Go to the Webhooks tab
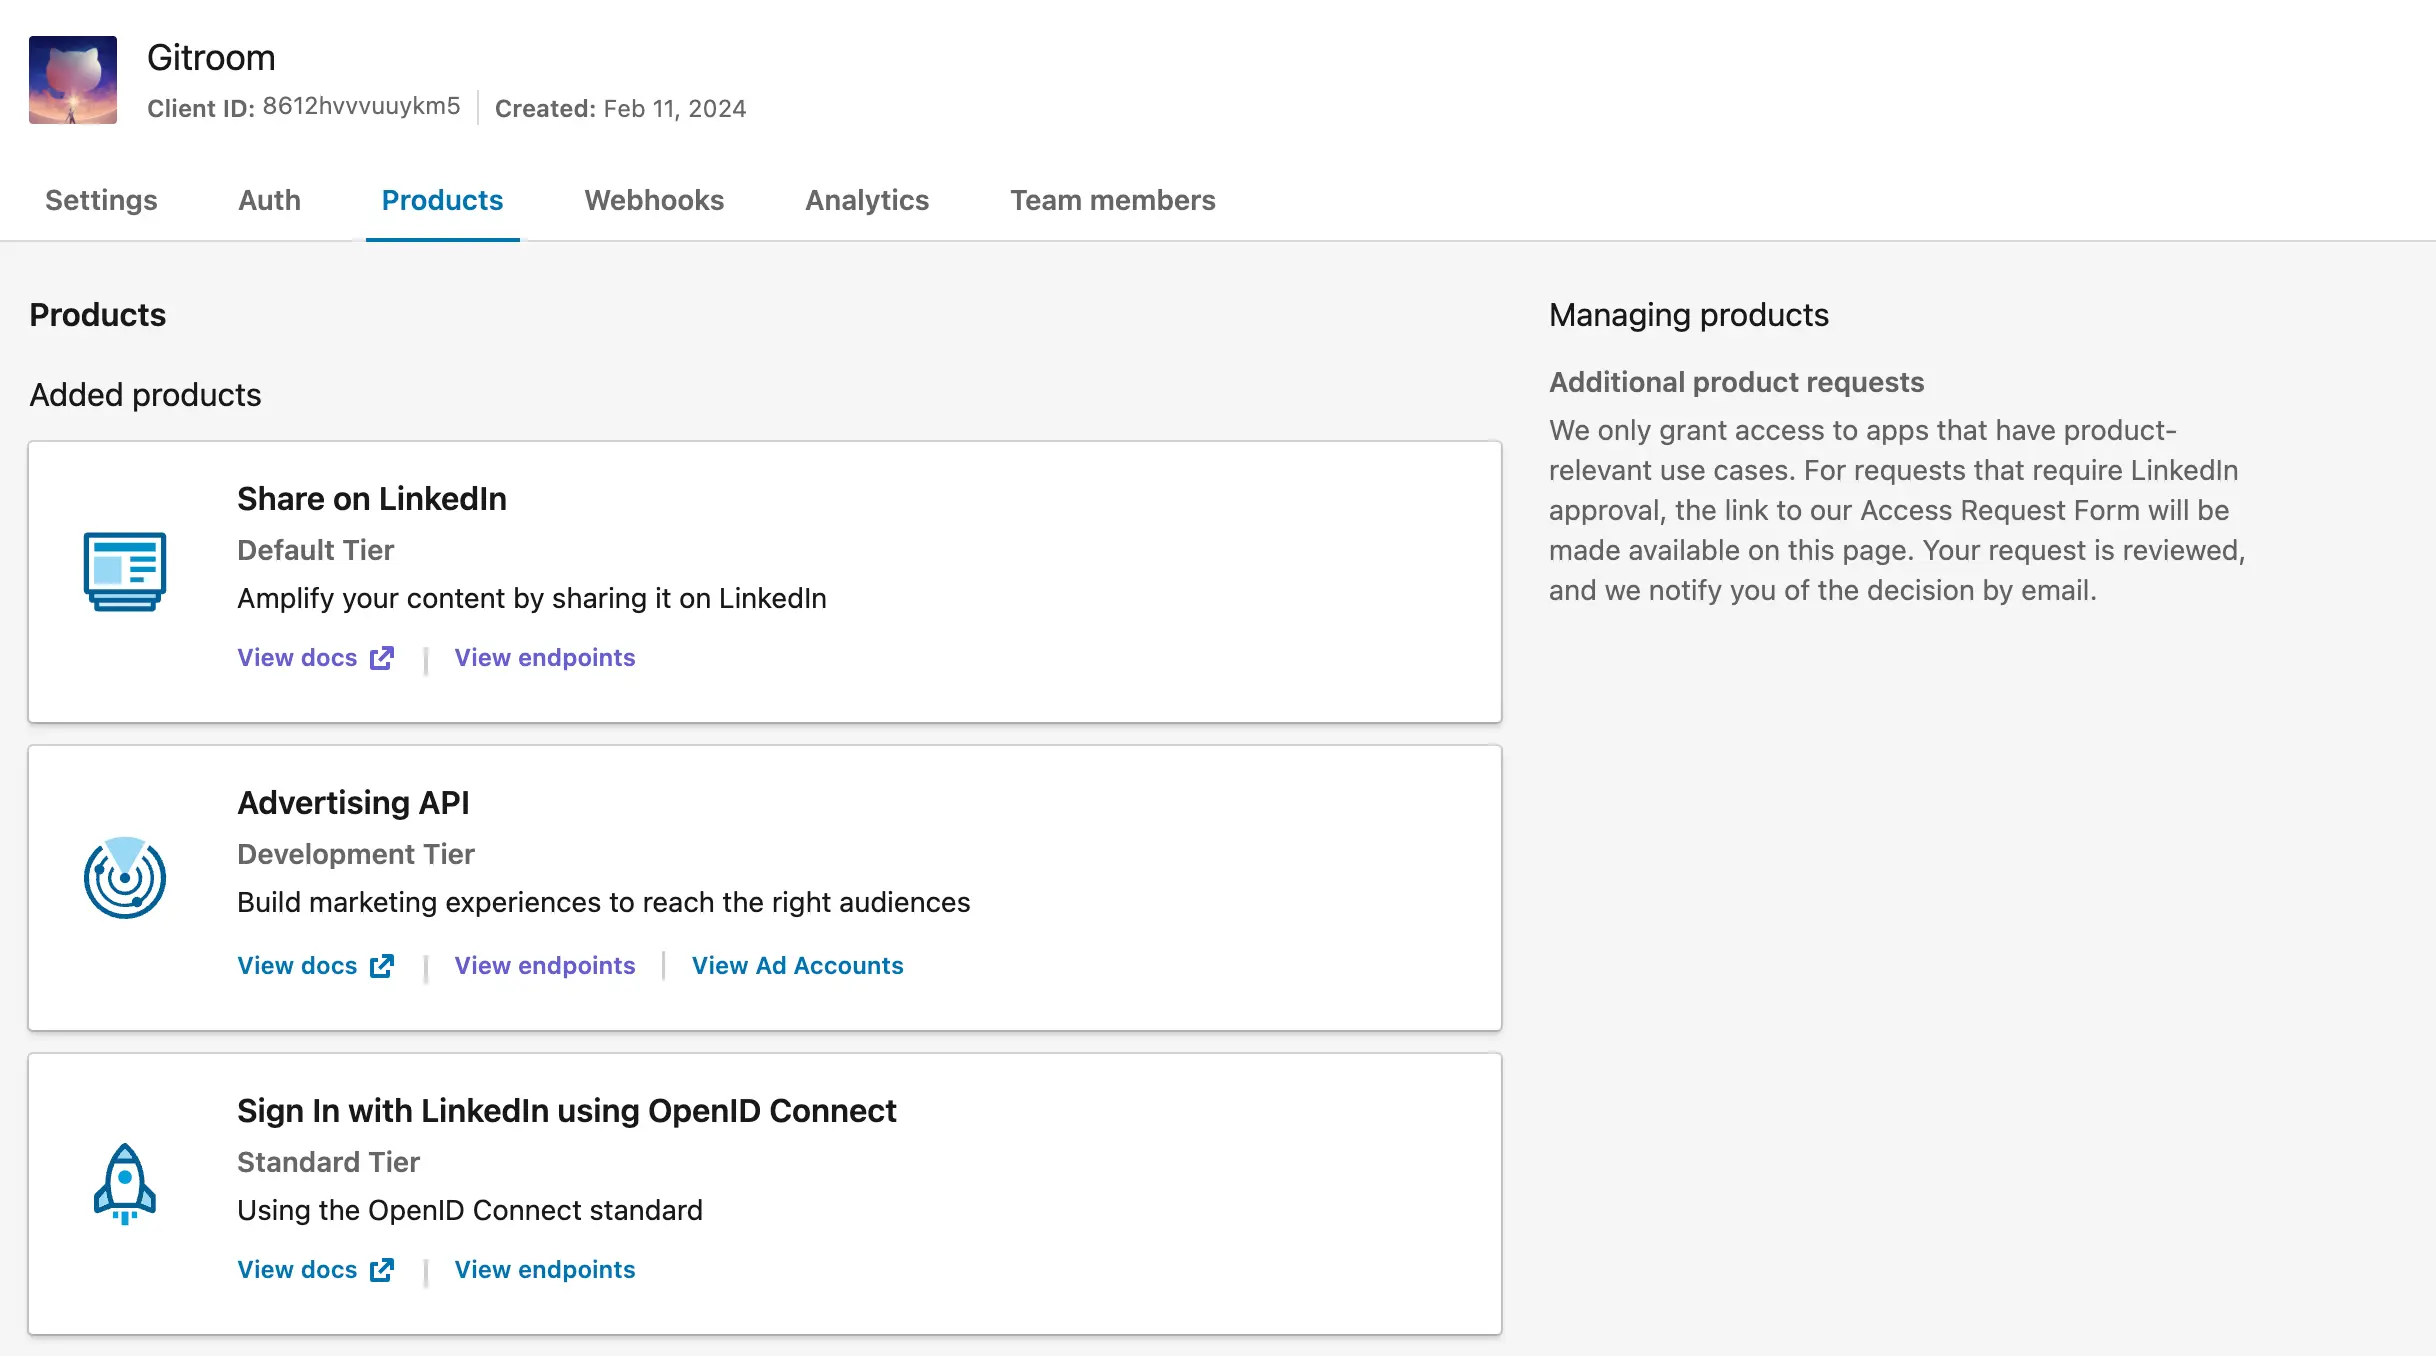The image size is (2436, 1356). [x=654, y=200]
